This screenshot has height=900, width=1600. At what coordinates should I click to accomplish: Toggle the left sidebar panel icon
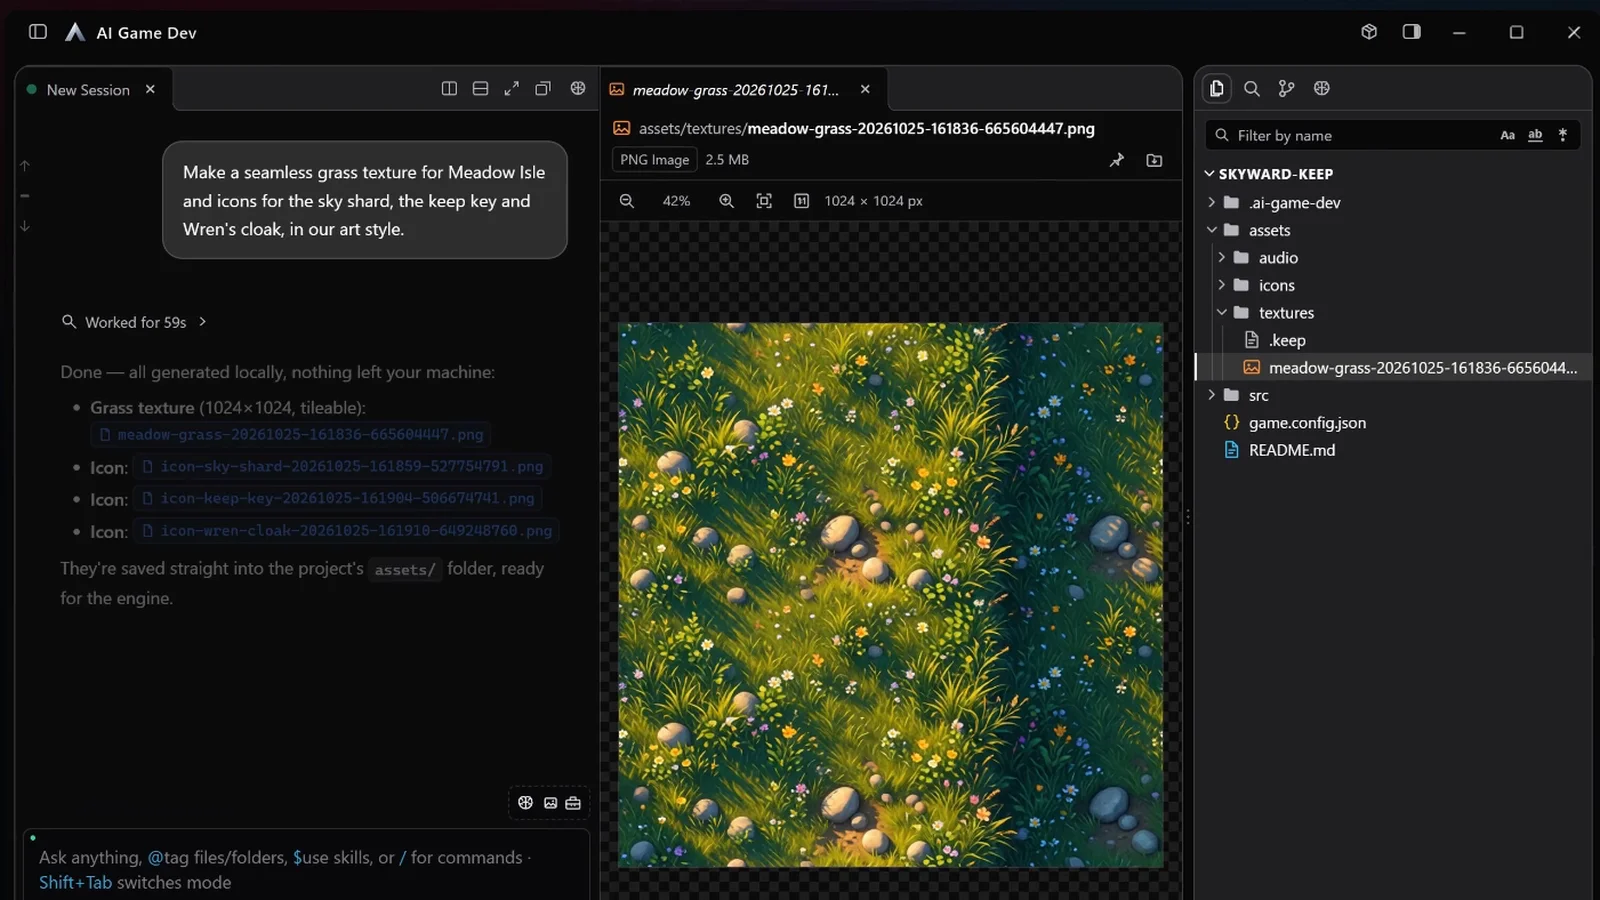tap(38, 32)
